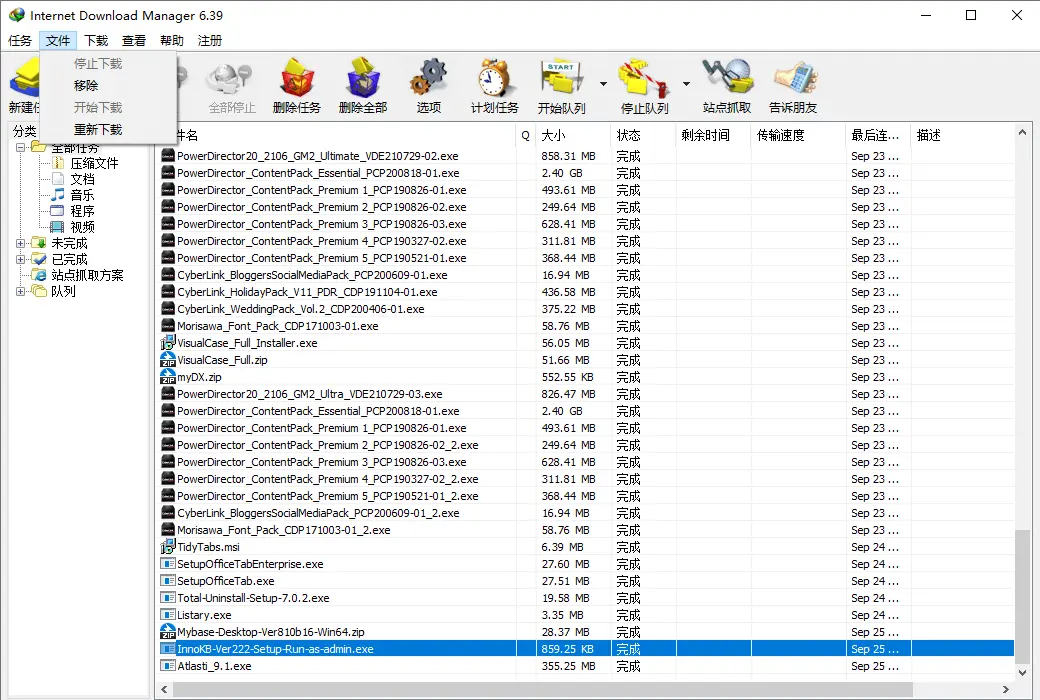The width and height of the screenshot is (1040, 700).
Task: Select 视频 category in tree
Action: click(82, 227)
